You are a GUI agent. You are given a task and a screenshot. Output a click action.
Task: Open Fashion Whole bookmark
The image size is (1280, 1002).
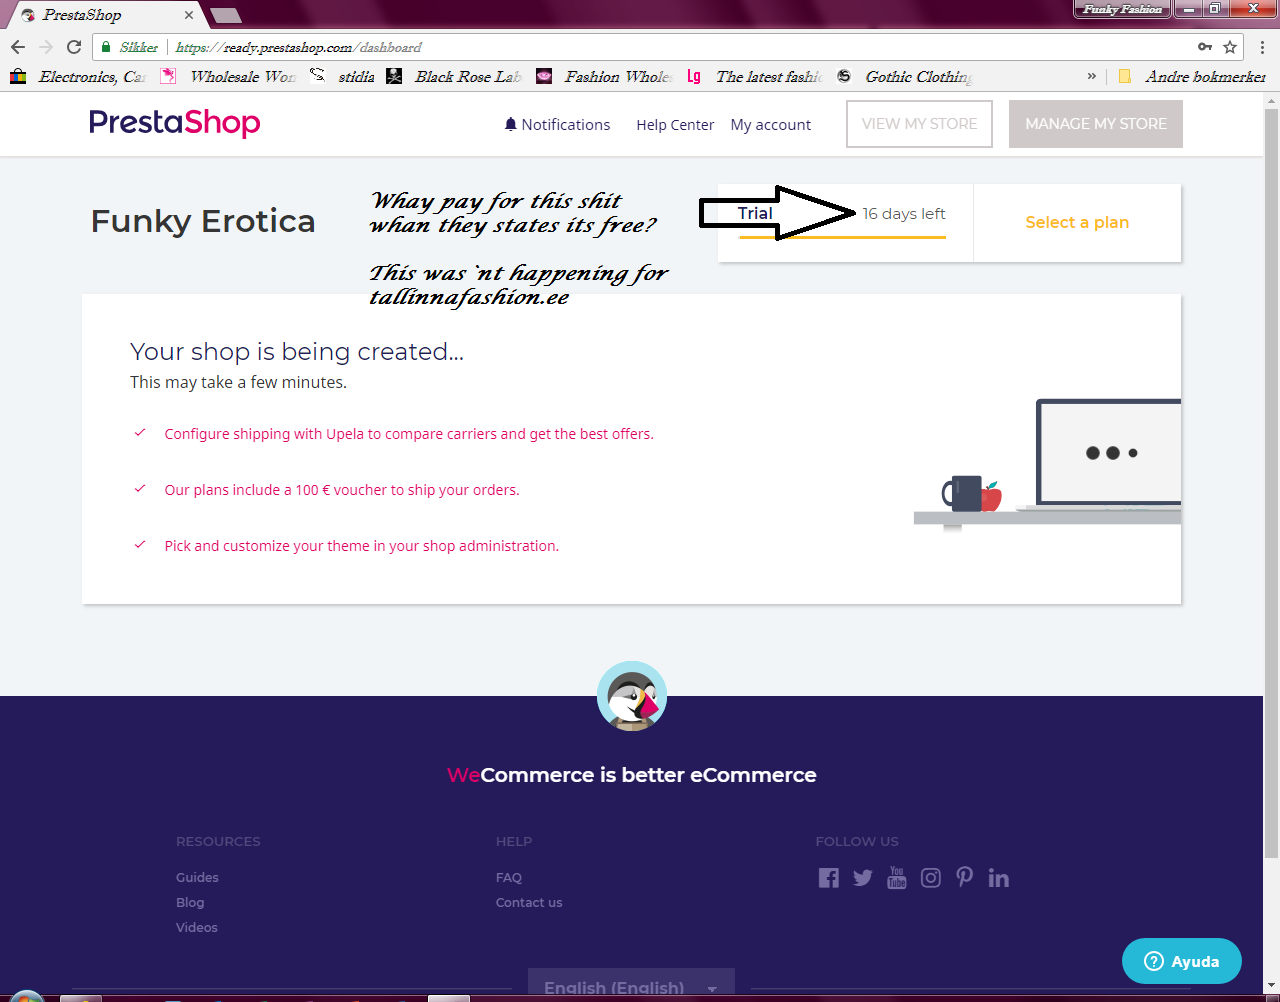click(x=604, y=76)
